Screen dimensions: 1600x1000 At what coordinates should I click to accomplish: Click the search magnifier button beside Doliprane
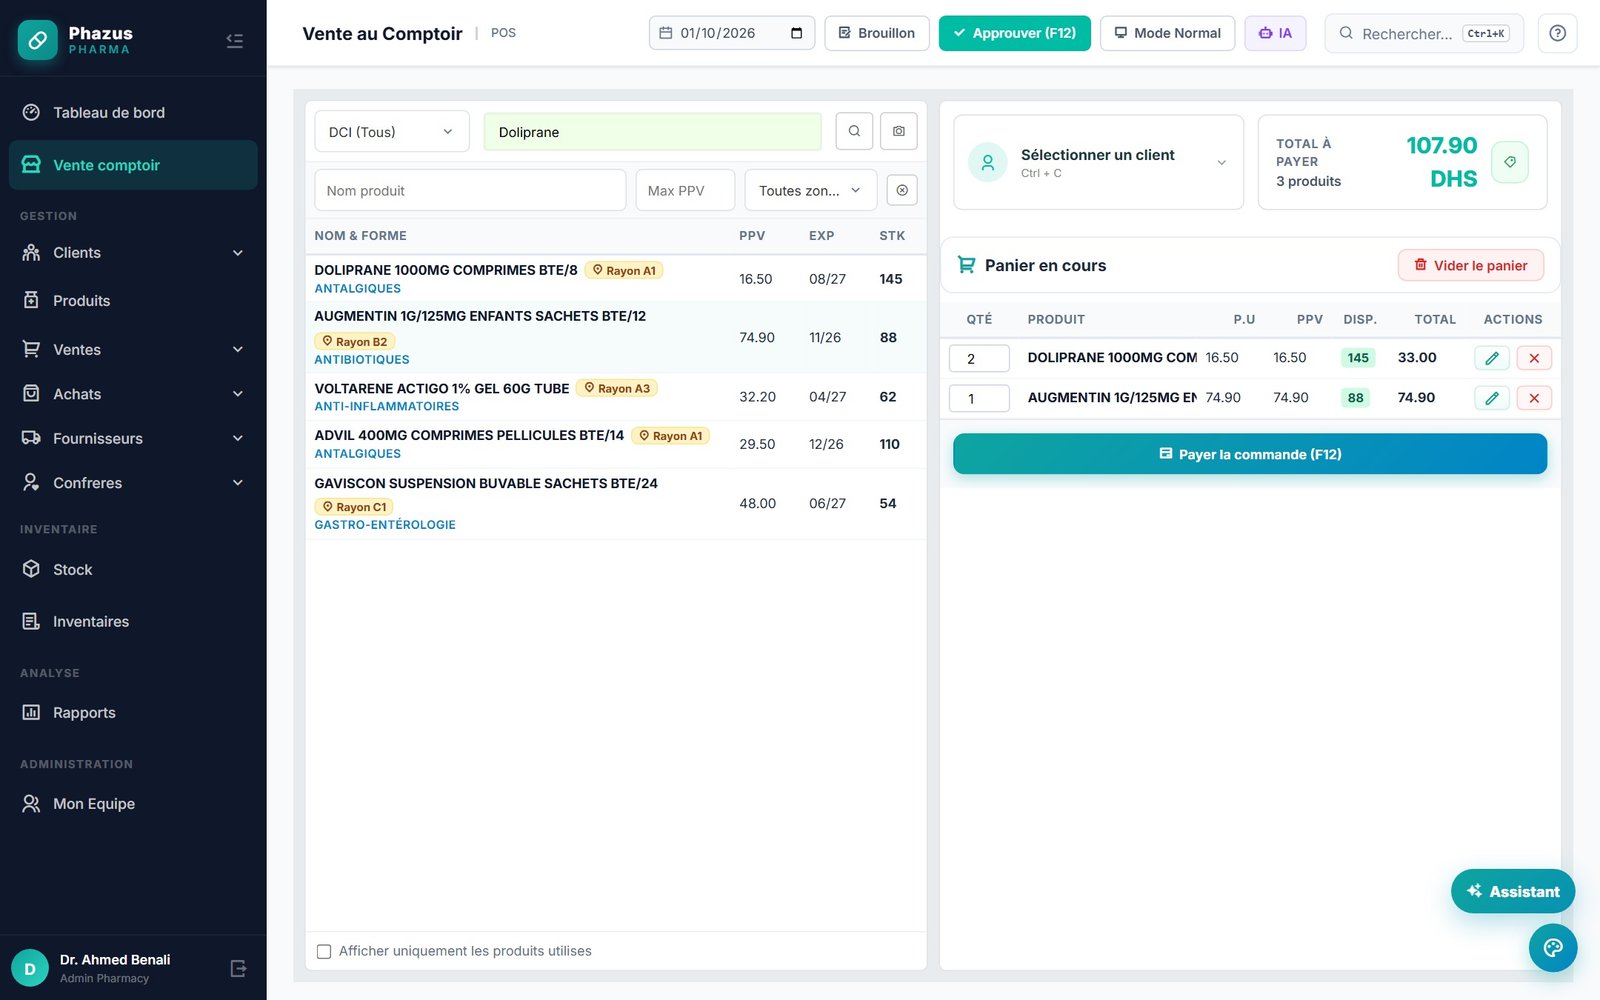click(x=854, y=131)
